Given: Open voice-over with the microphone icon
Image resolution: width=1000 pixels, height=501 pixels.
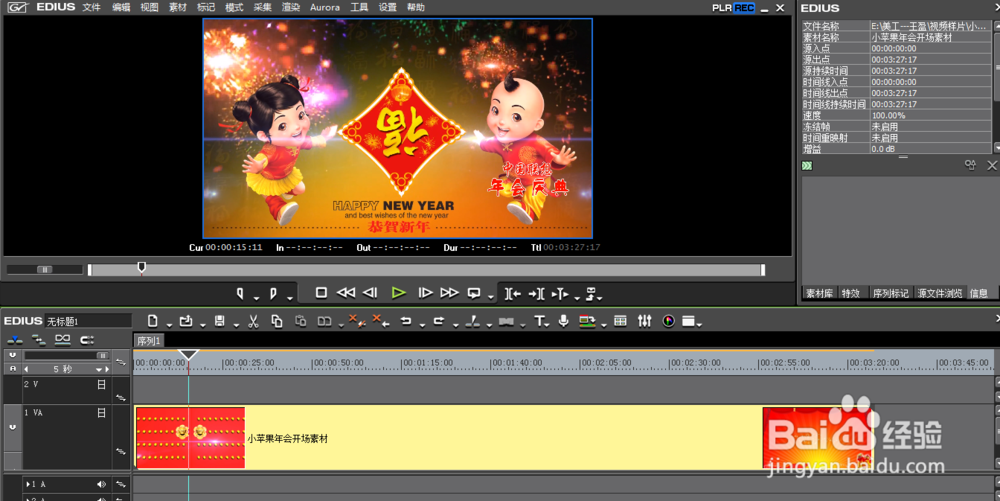Looking at the screenshot, I should pos(563,321).
